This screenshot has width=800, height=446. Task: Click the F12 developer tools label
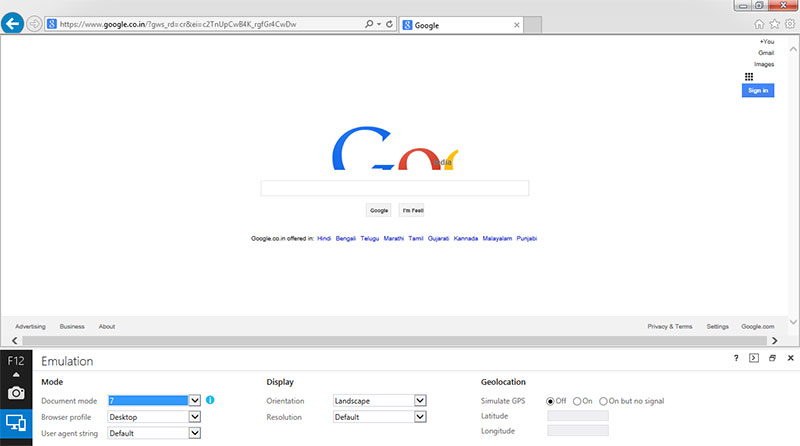[16, 361]
